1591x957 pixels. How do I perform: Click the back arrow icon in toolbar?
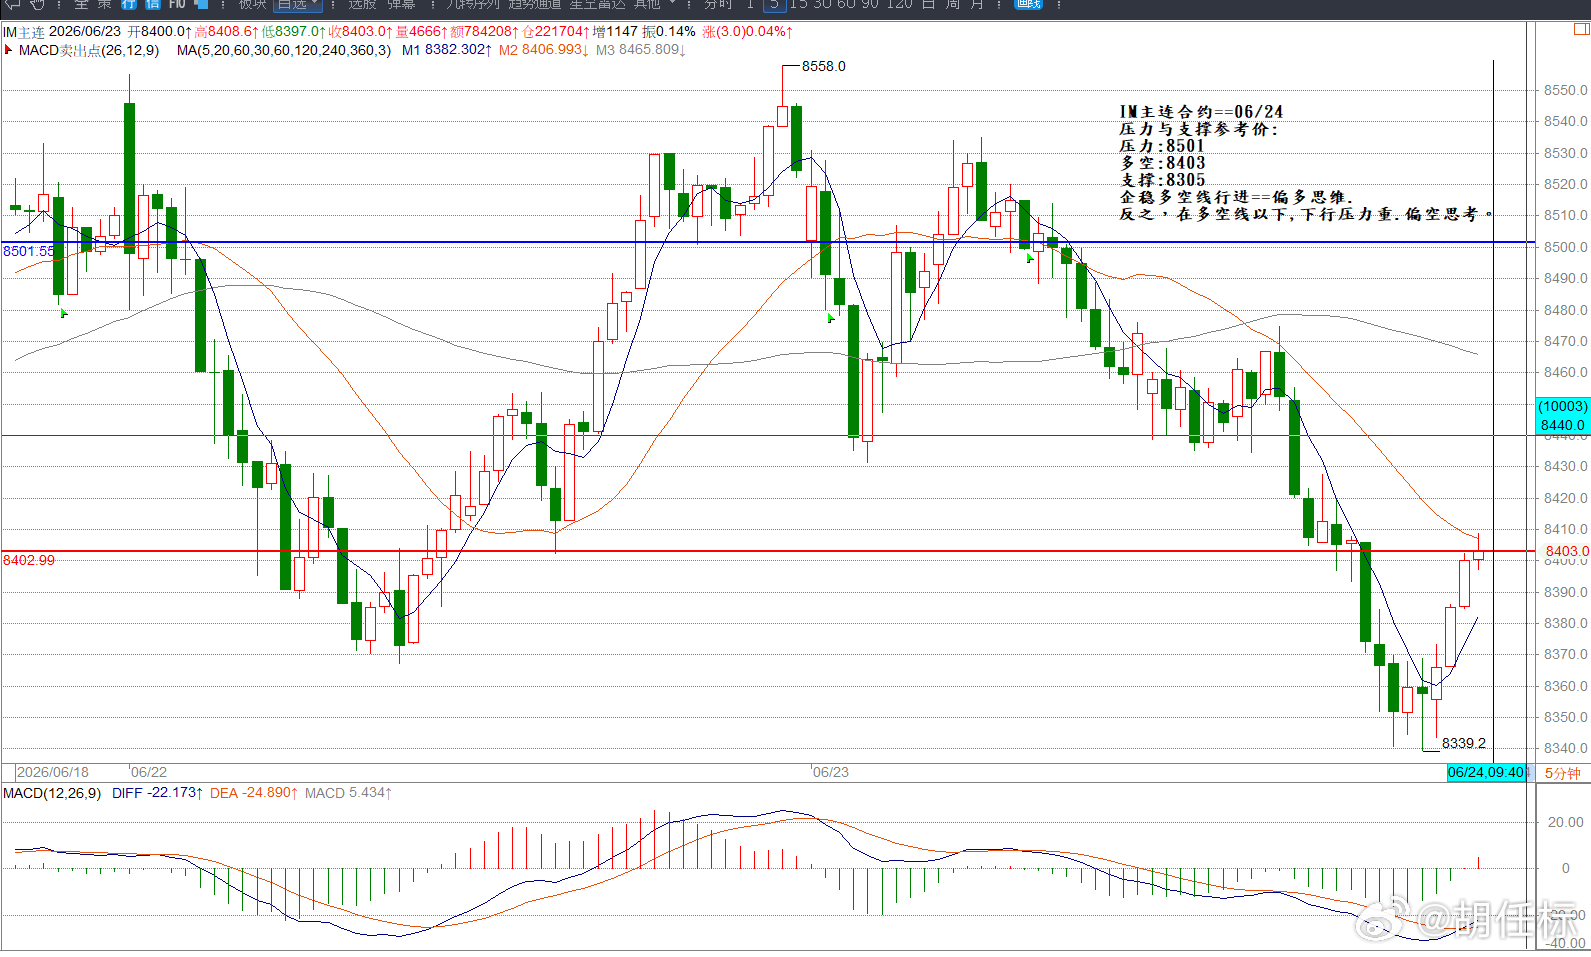pos(13,4)
